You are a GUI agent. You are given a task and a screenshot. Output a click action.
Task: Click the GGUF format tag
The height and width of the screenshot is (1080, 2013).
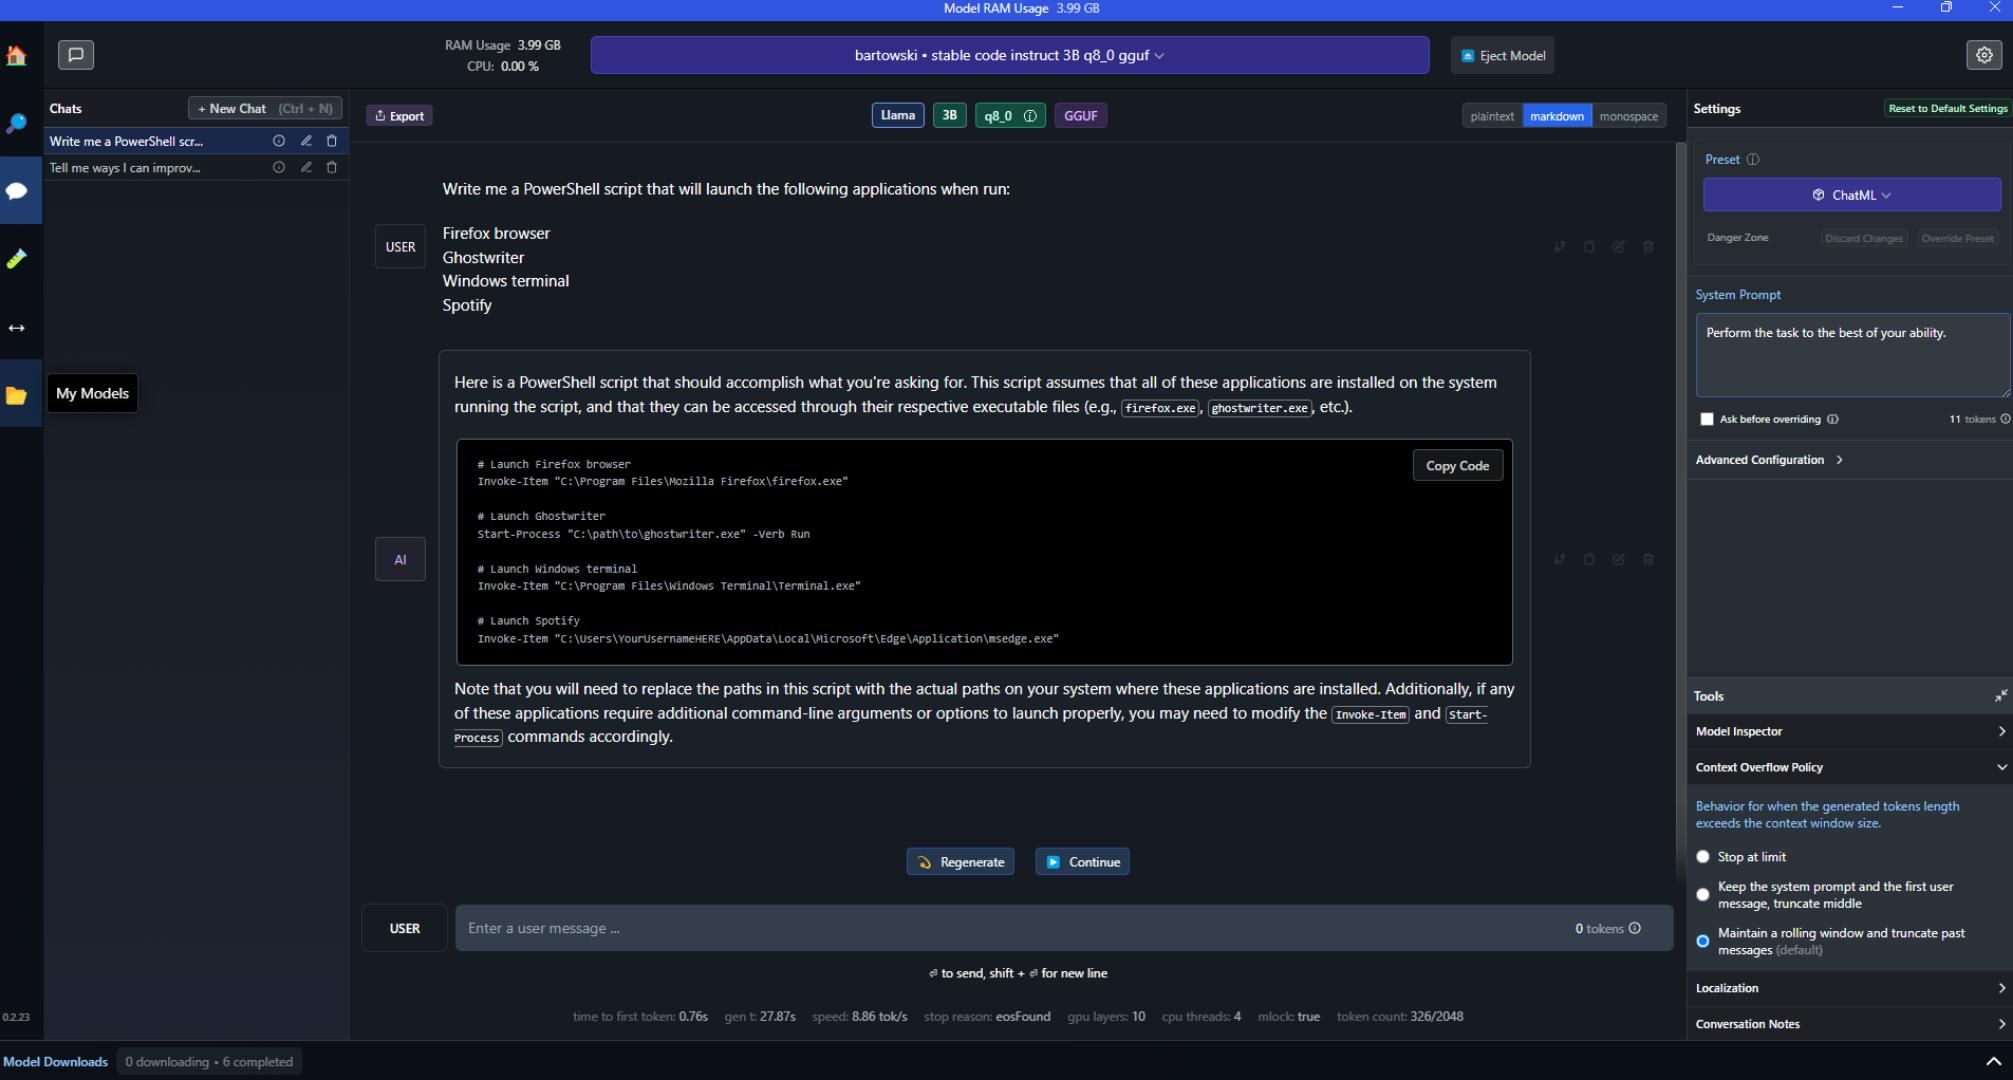1078,116
